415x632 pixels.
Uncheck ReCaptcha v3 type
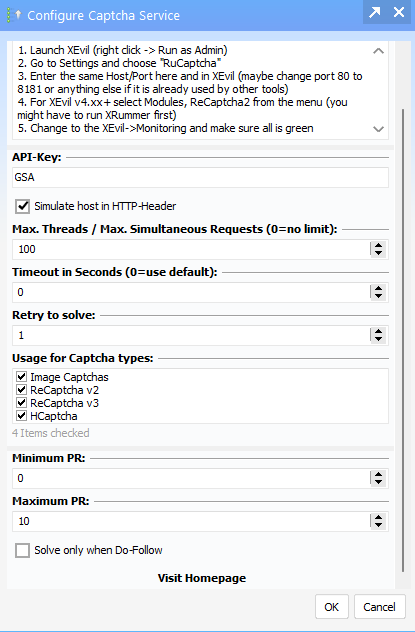[21, 403]
